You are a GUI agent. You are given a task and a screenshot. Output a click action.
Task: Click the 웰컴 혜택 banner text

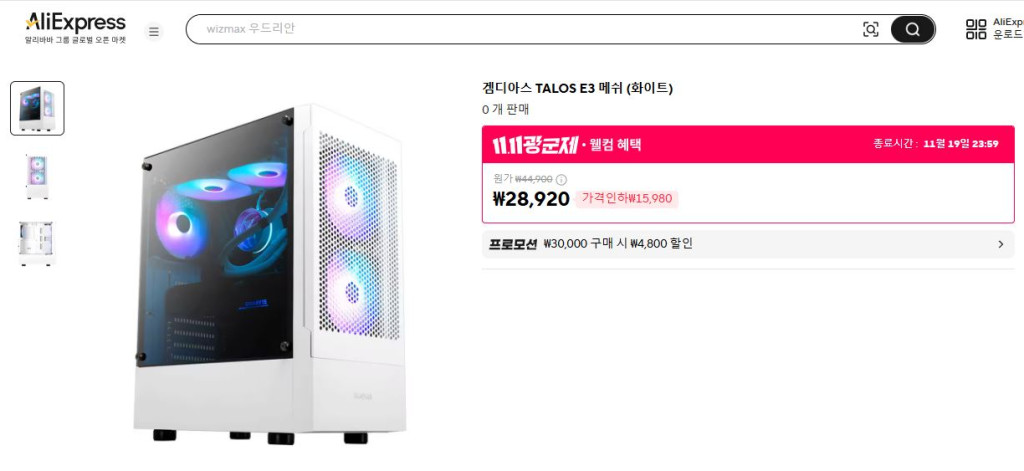pyautogui.click(x=614, y=145)
